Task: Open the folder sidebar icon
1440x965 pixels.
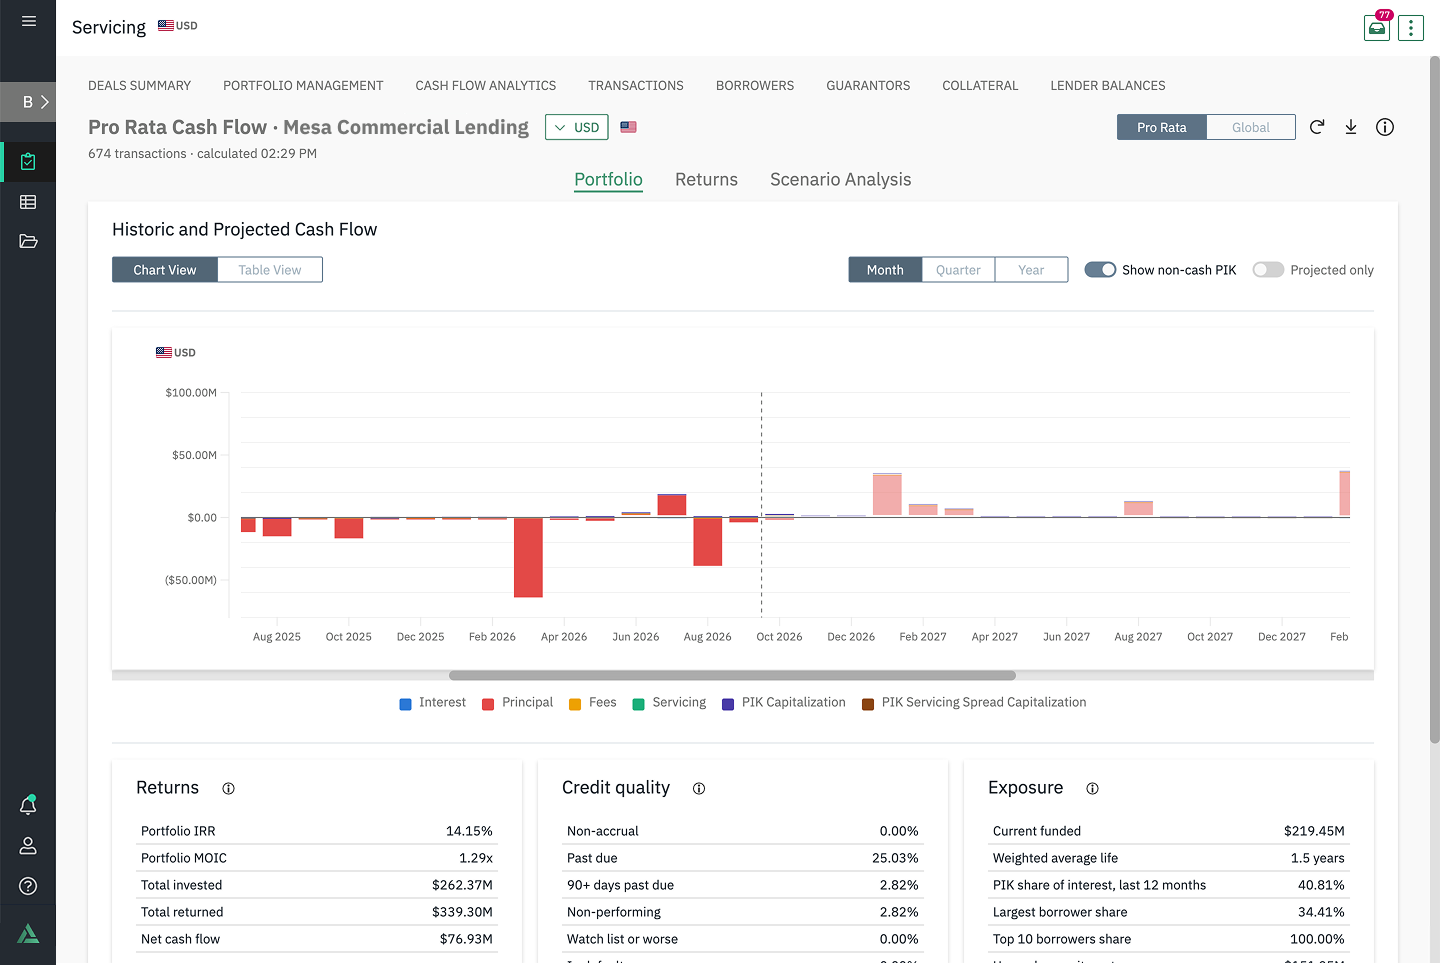Action: (28, 241)
